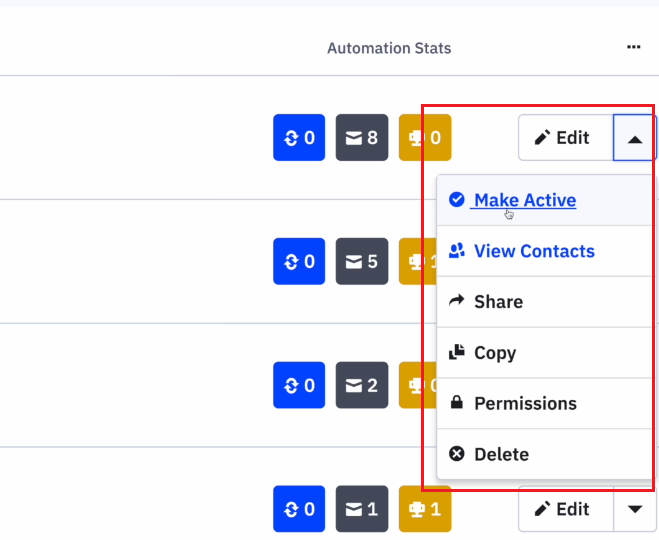Screen dimensions: 659x540
Task: Click the email badge showing 2
Action: tap(361, 385)
